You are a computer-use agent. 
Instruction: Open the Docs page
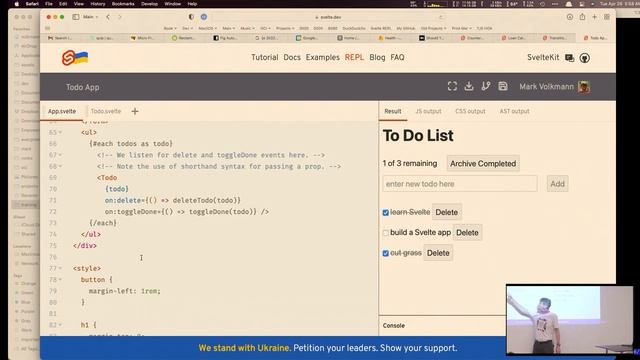tap(292, 58)
